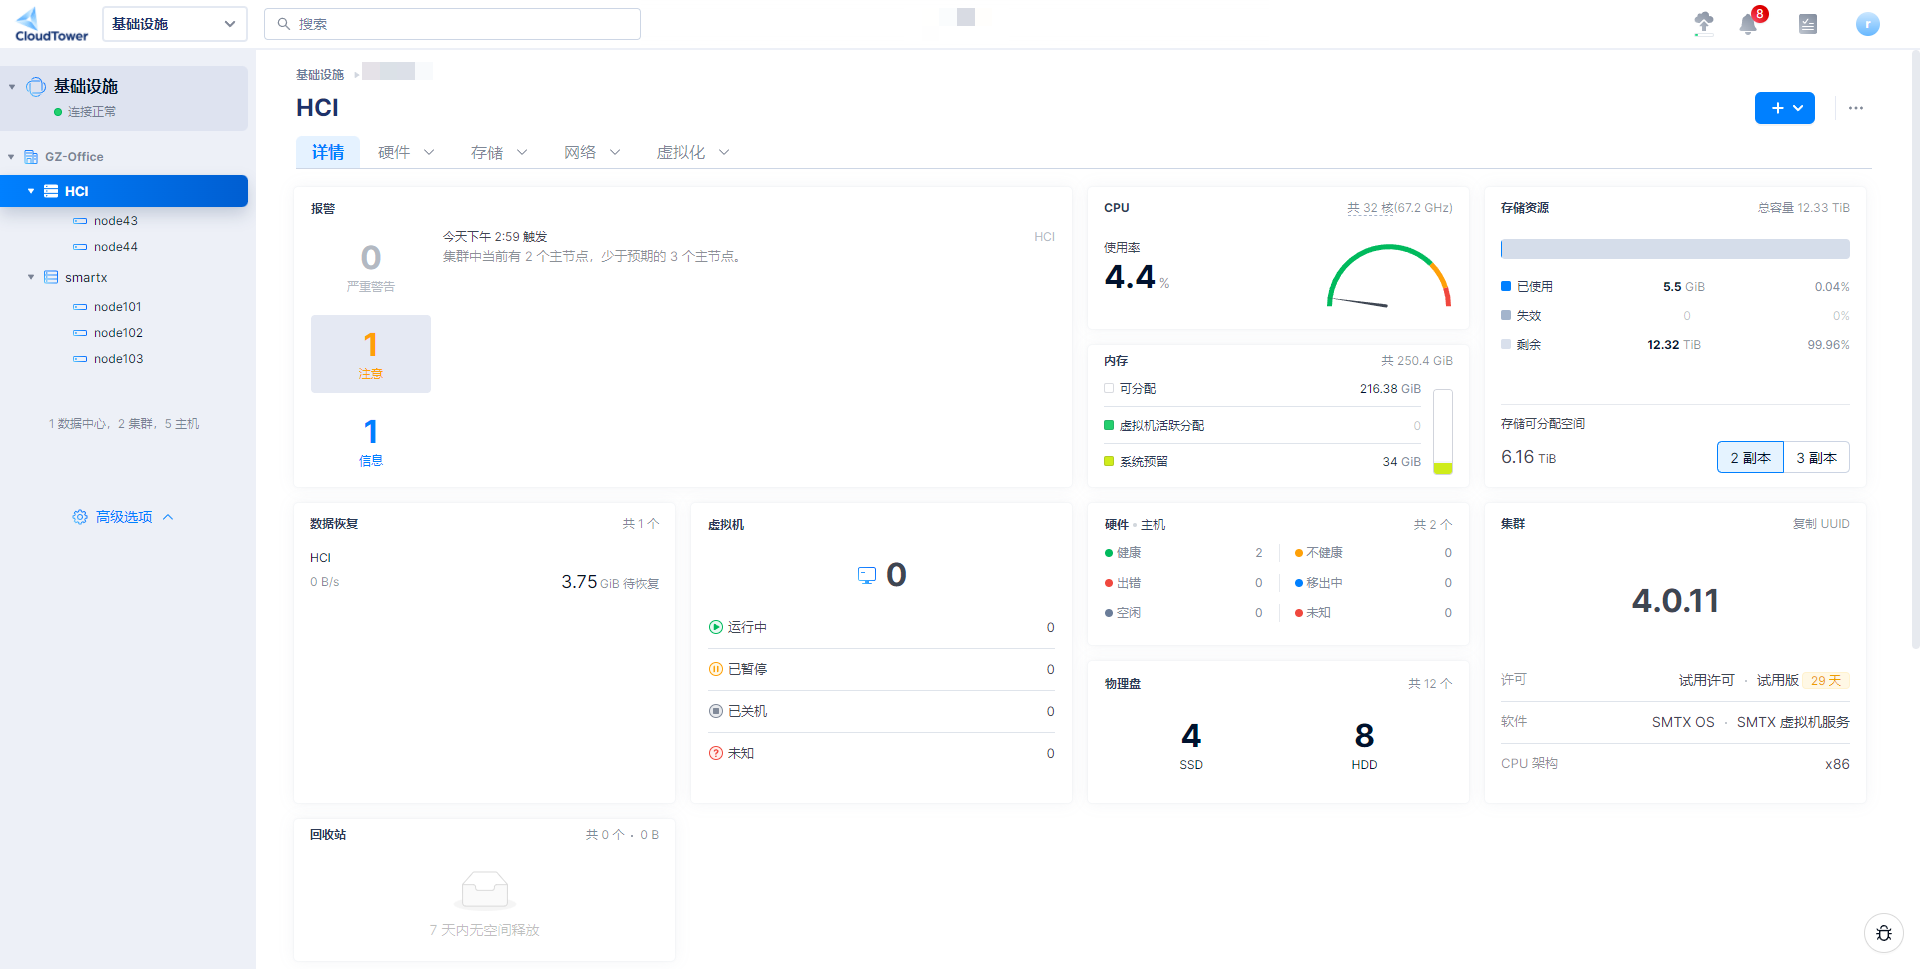This screenshot has height=969, width=1920.
Task: Select the 2 副本 replica option
Action: (x=1750, y=457)
